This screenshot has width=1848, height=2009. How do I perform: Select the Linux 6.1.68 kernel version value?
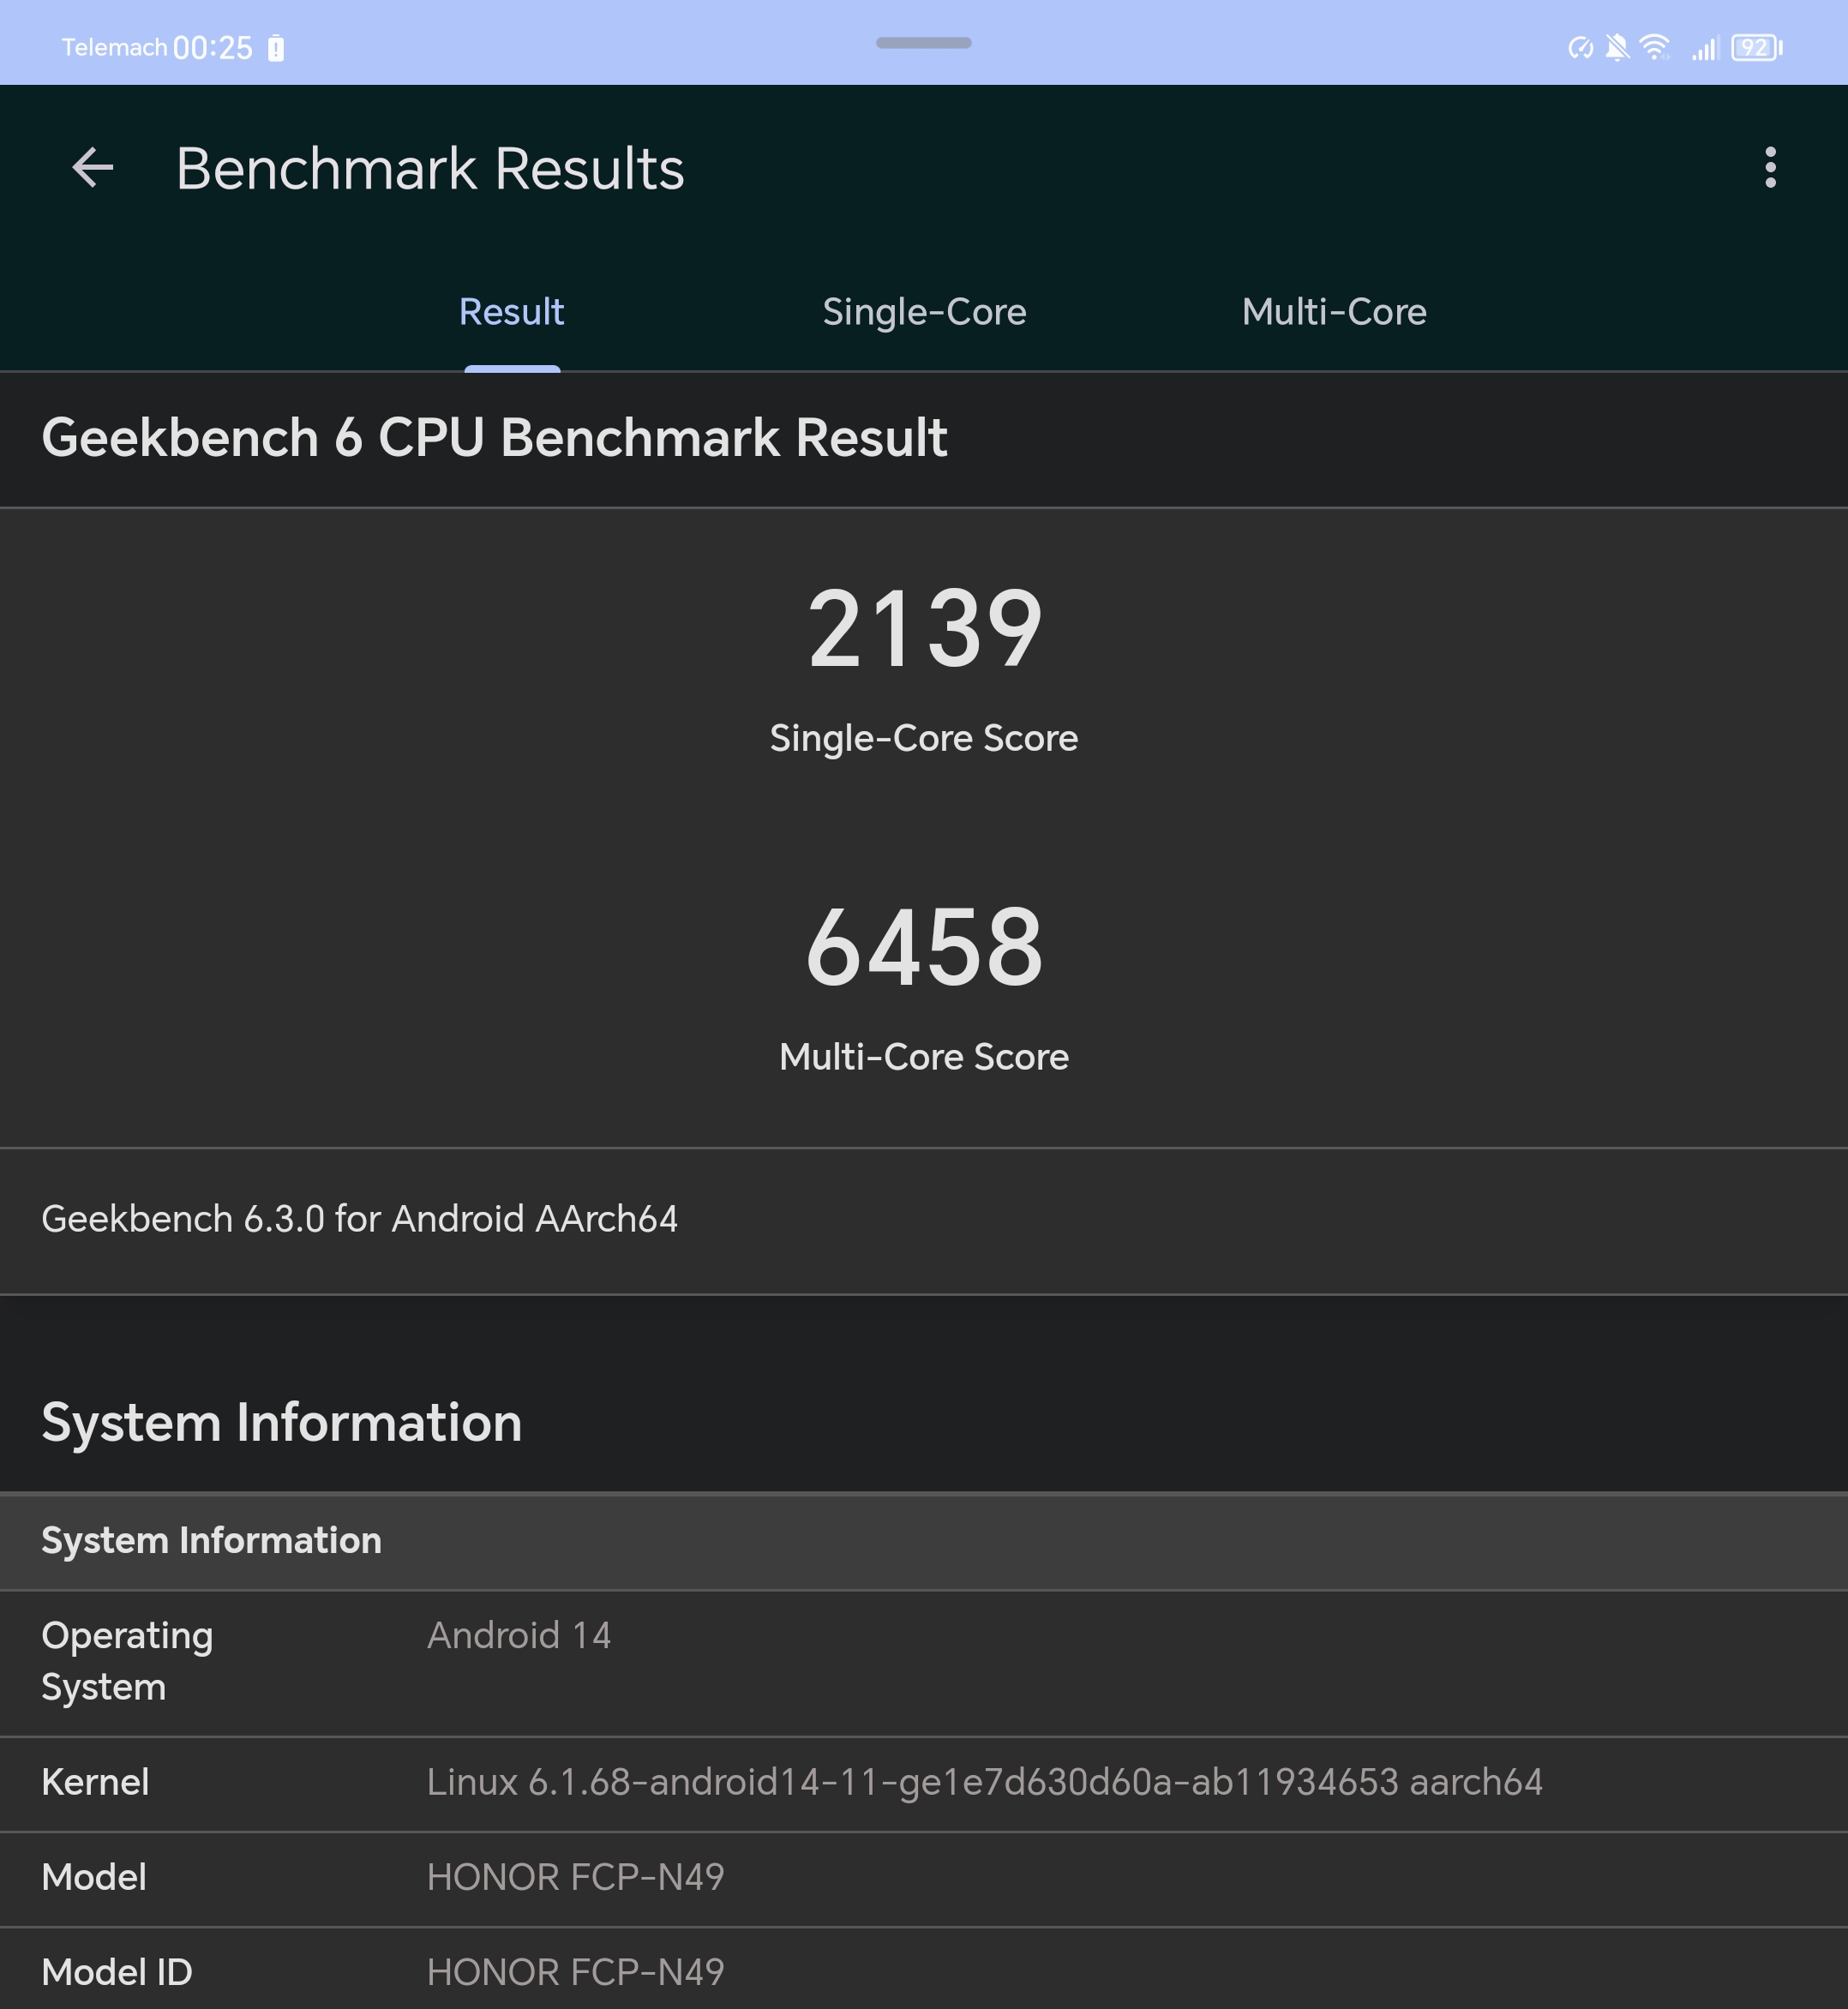tap(985, 1782)
